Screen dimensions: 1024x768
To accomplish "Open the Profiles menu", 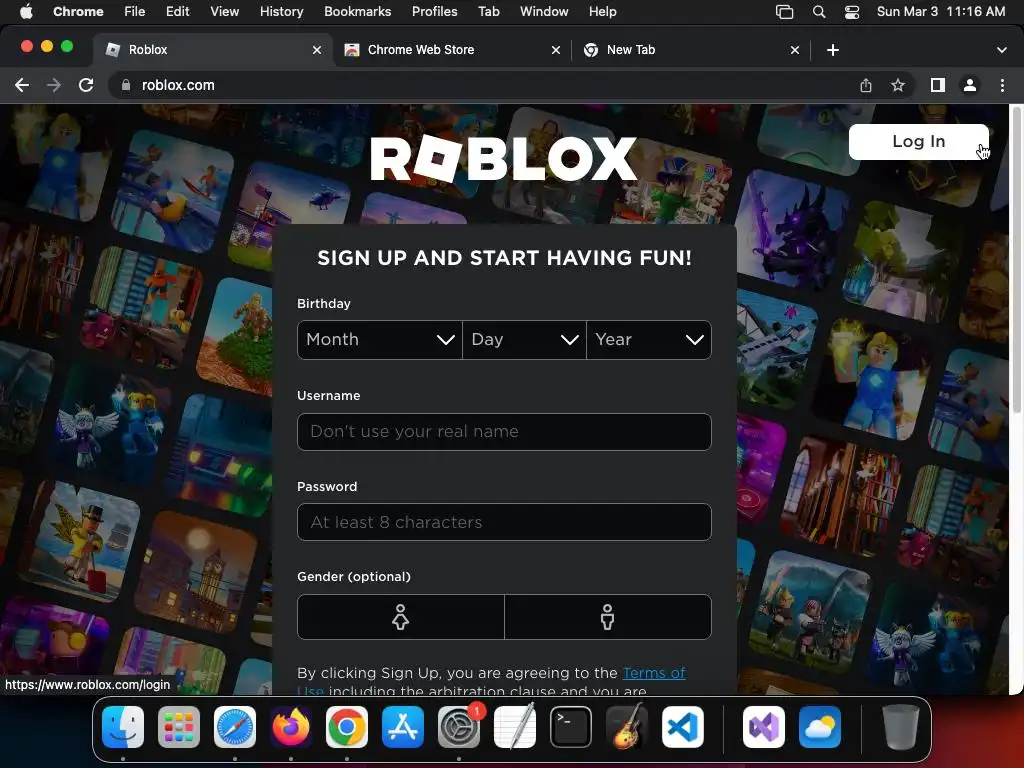I will (x=434, y=12).
